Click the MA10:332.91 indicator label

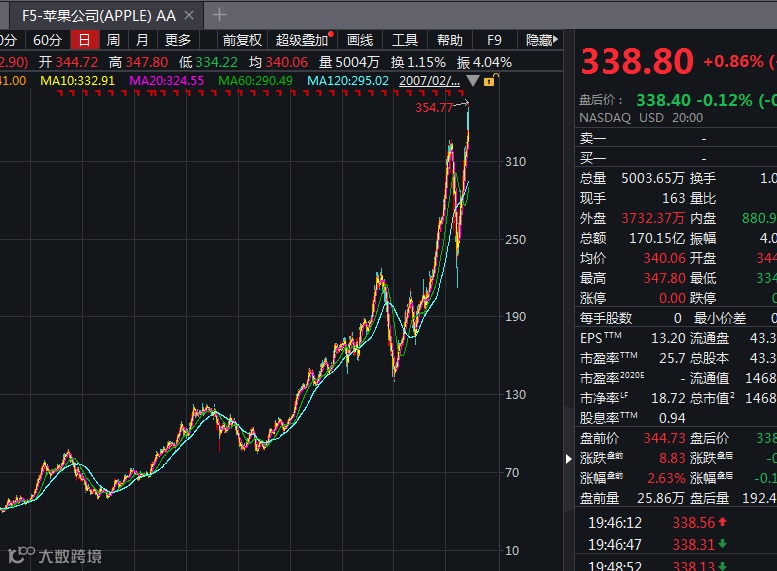click(77, 81)
